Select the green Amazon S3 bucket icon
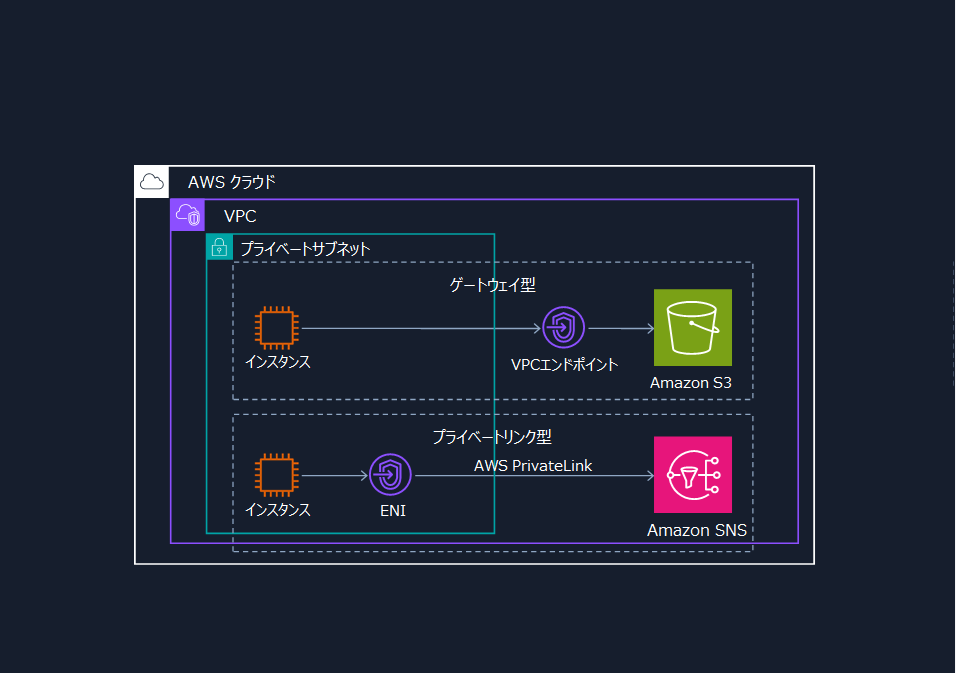This screenshot has width=956, height=674. point(692,328)
